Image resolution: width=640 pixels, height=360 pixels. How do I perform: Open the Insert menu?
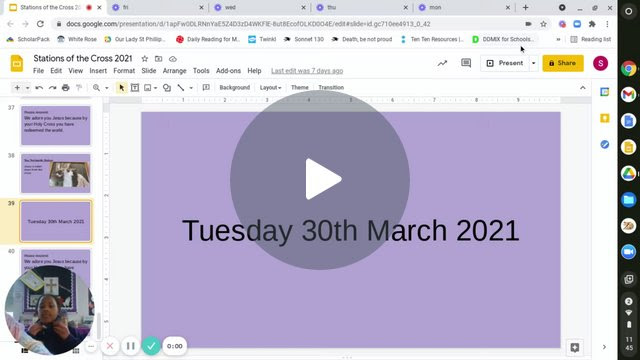point(98,71)
